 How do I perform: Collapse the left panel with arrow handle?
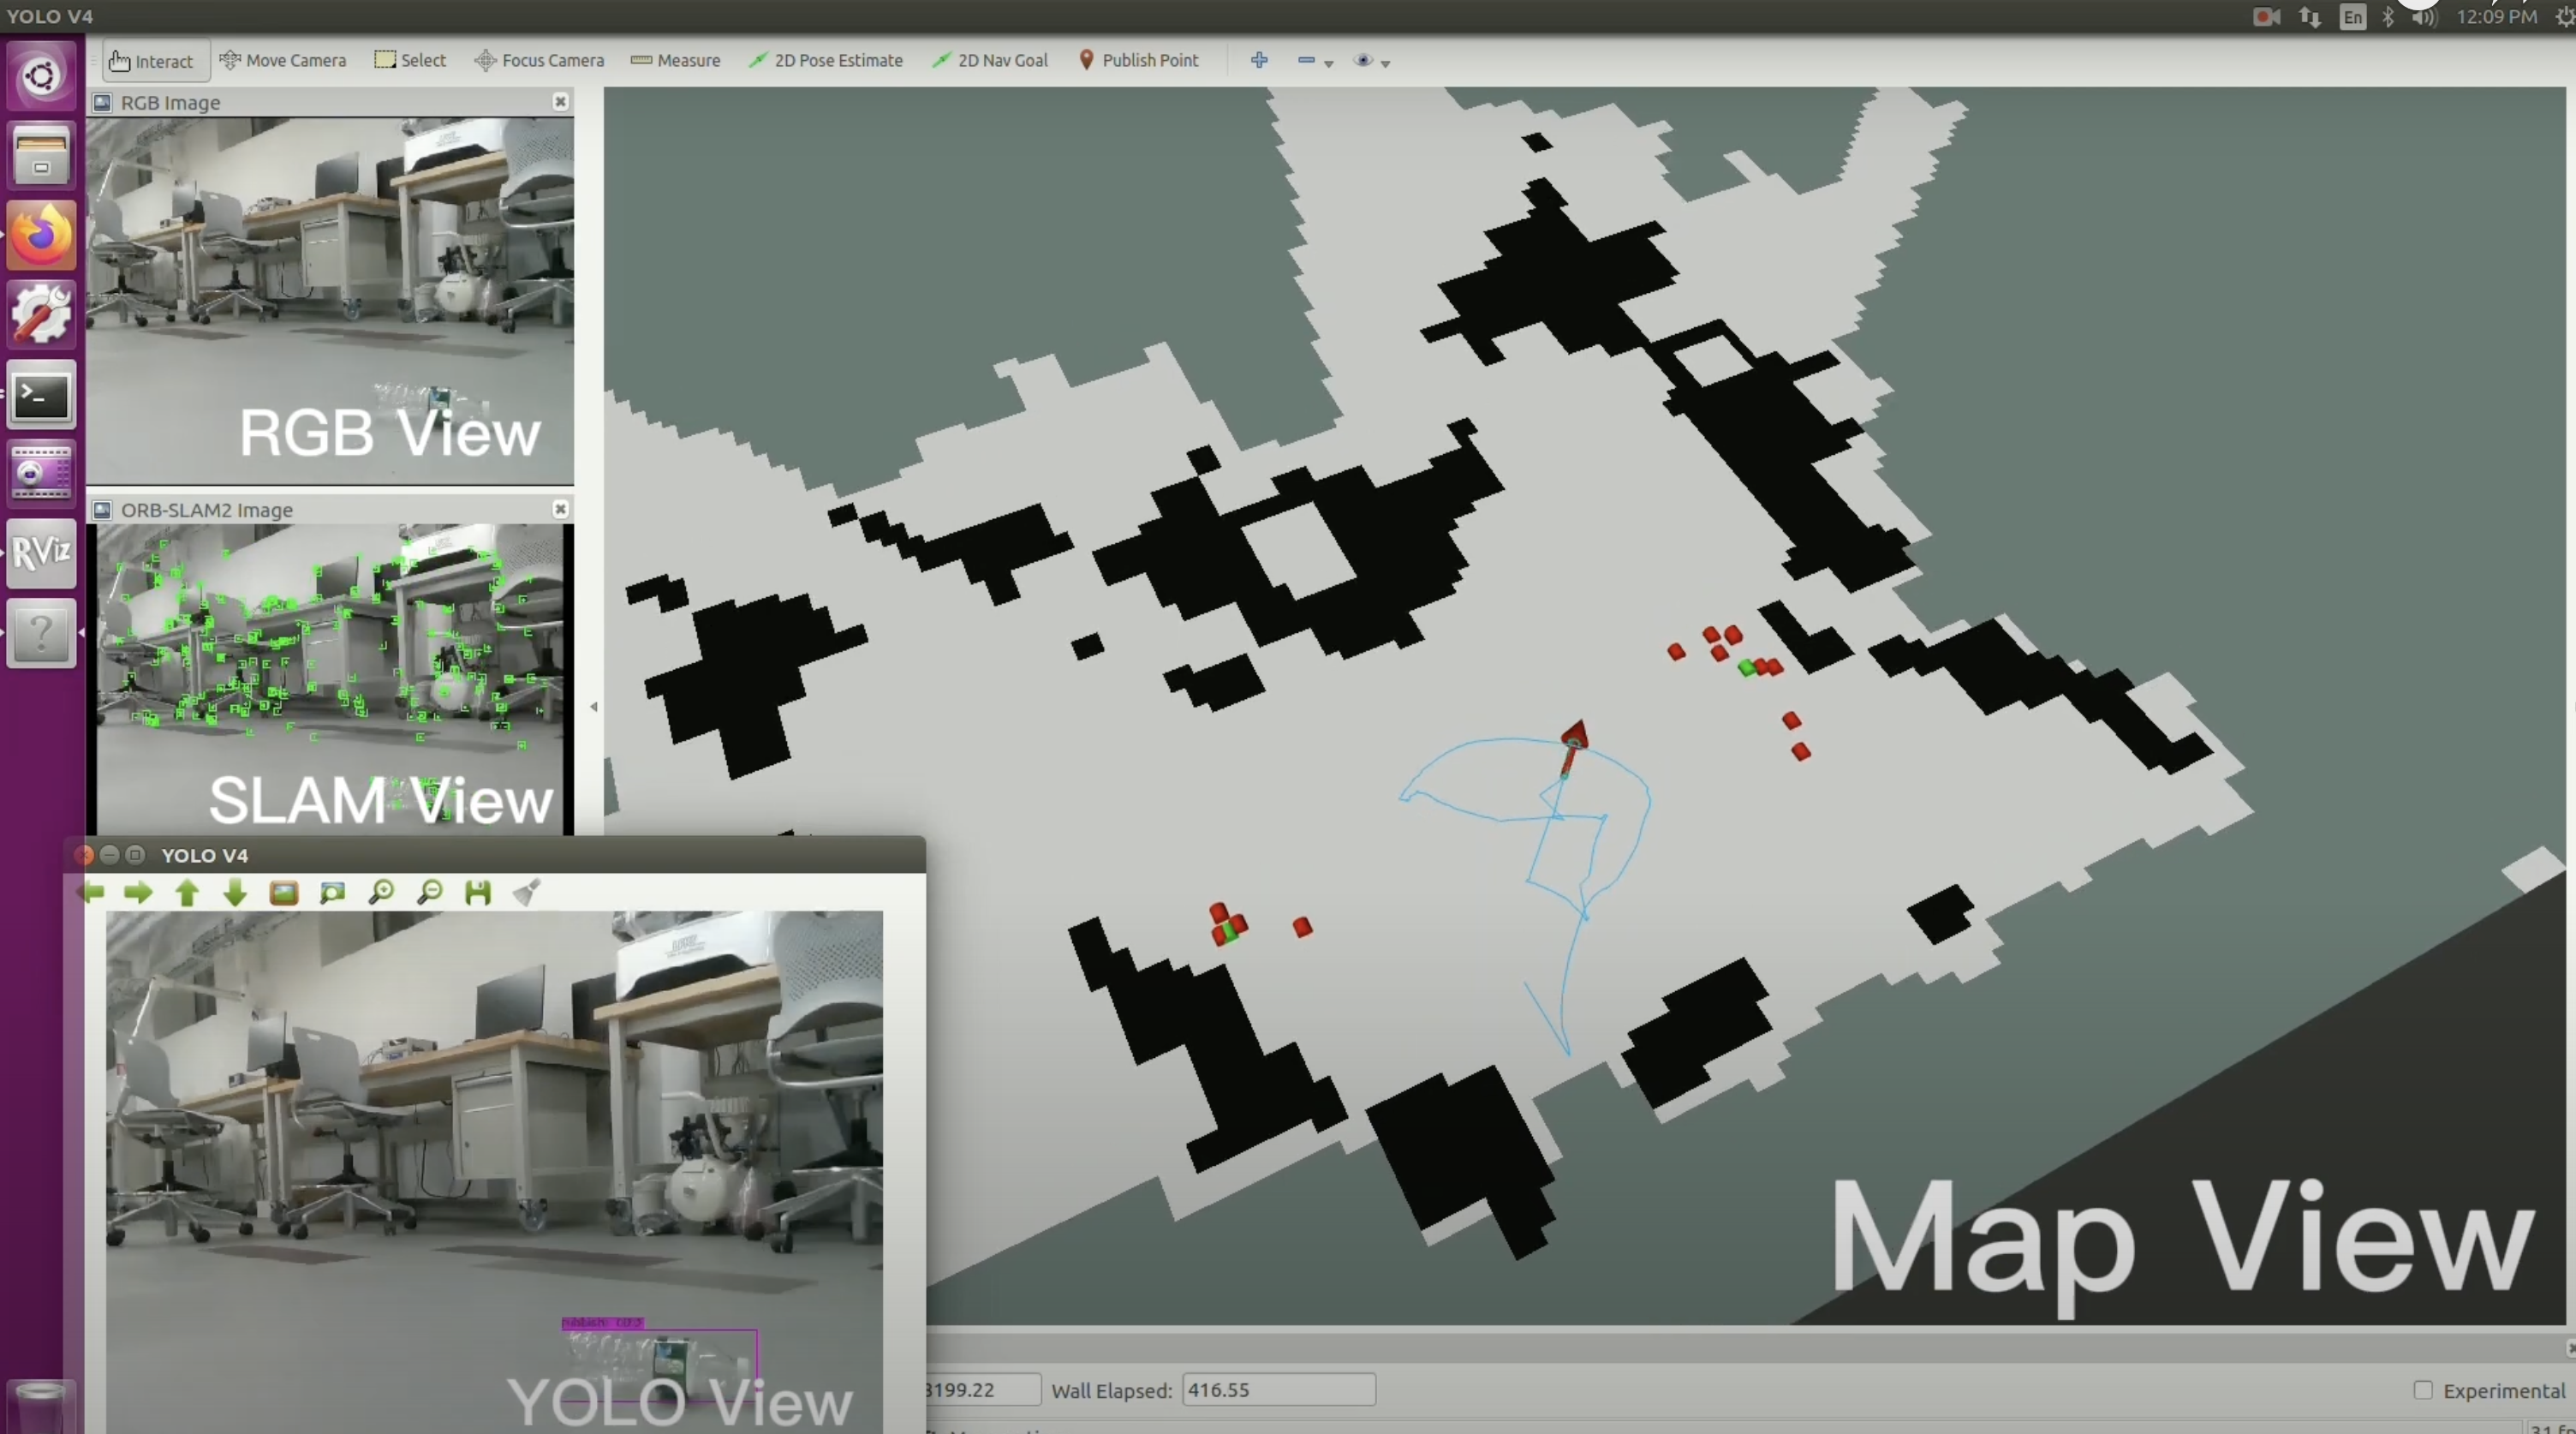tap(594, 706)
